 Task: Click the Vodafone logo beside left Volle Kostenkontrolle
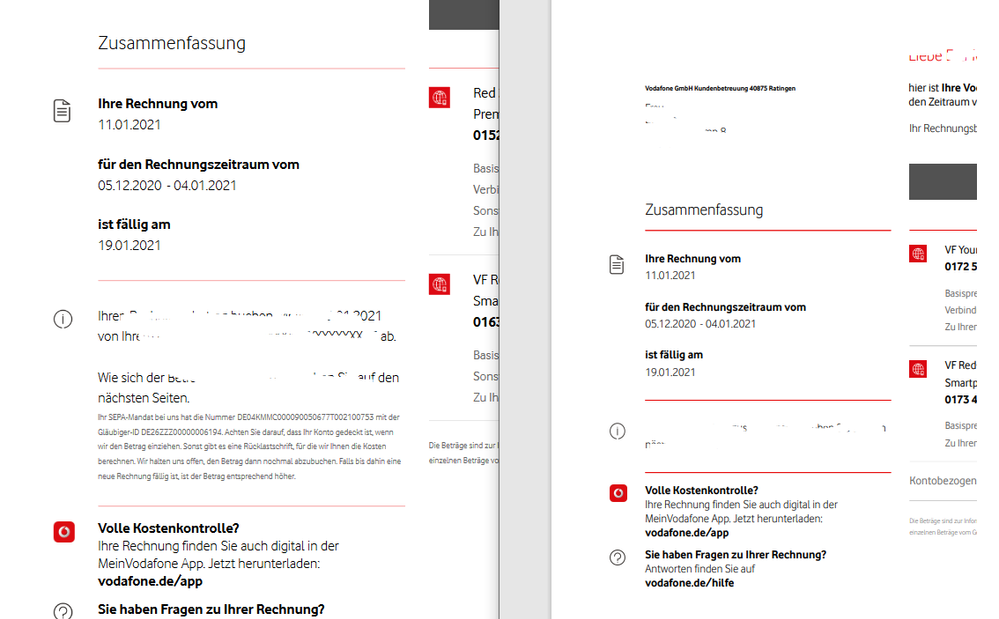(x=64, y=532)
